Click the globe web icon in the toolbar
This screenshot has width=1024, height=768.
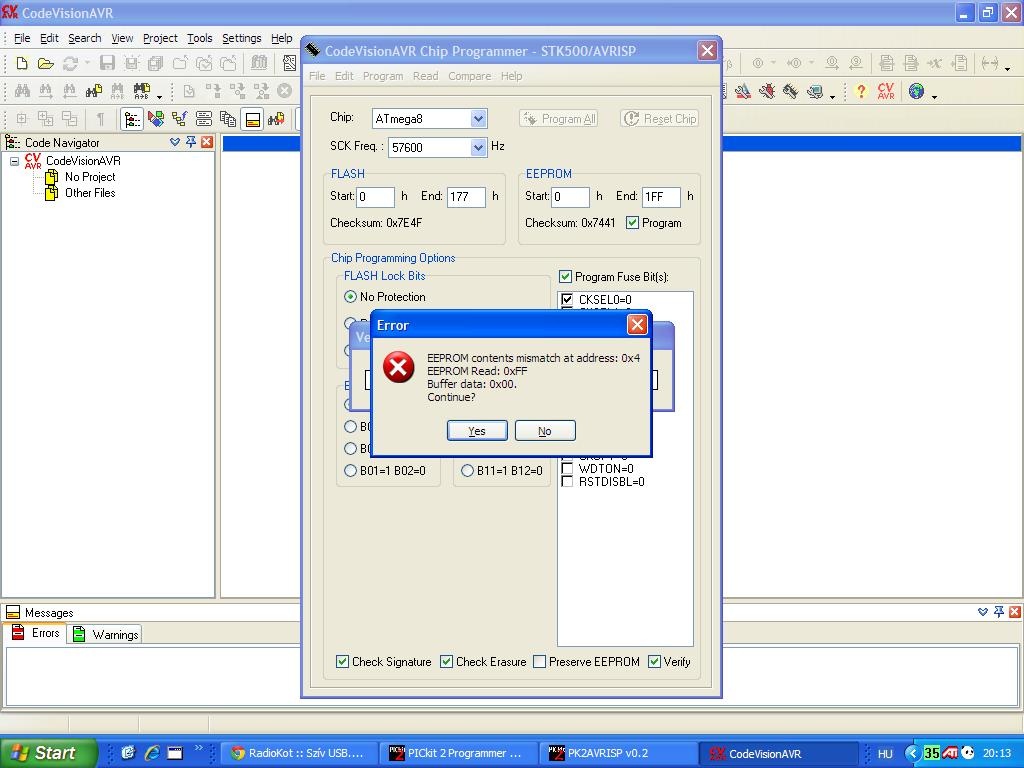click(x=916, y=91)
